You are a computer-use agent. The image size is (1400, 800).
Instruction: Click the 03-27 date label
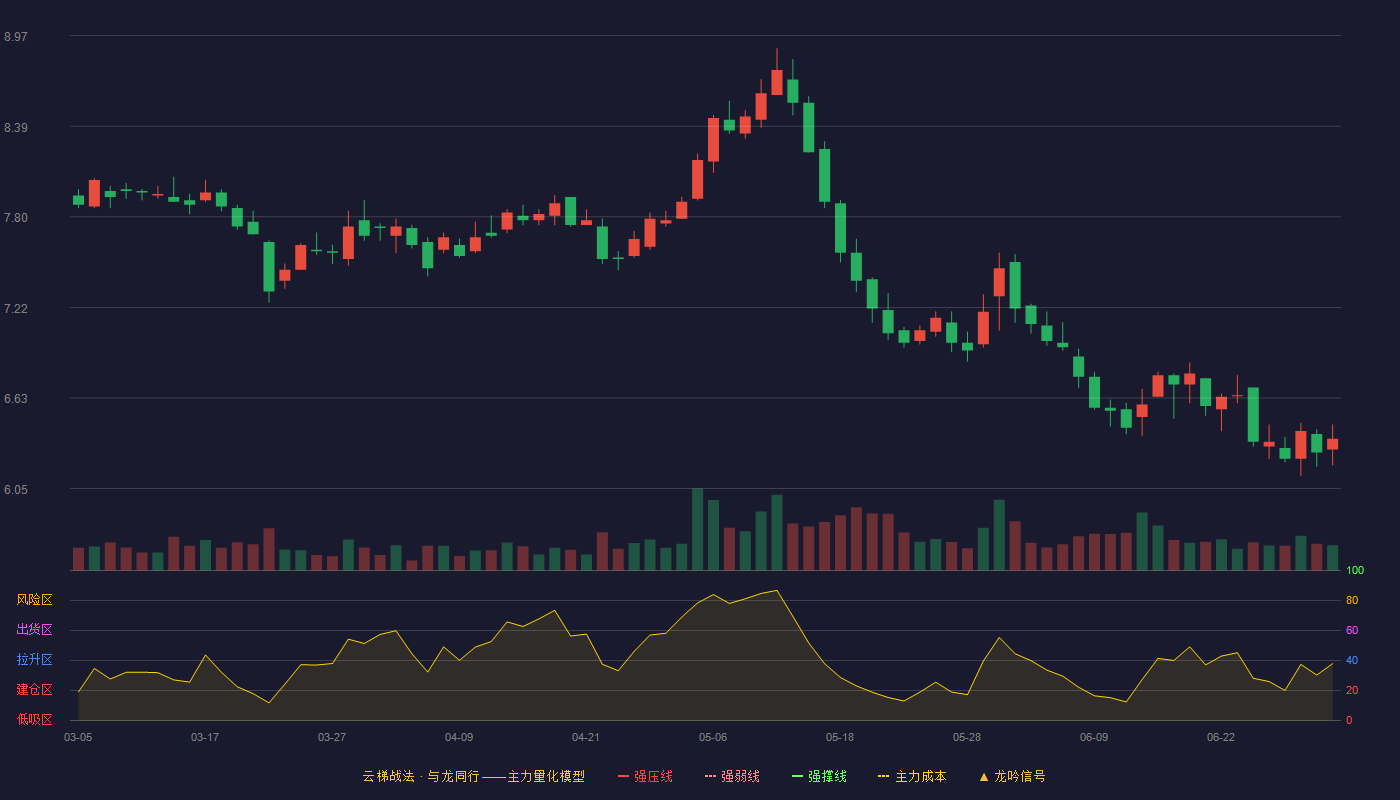click(x=332, y=737)
